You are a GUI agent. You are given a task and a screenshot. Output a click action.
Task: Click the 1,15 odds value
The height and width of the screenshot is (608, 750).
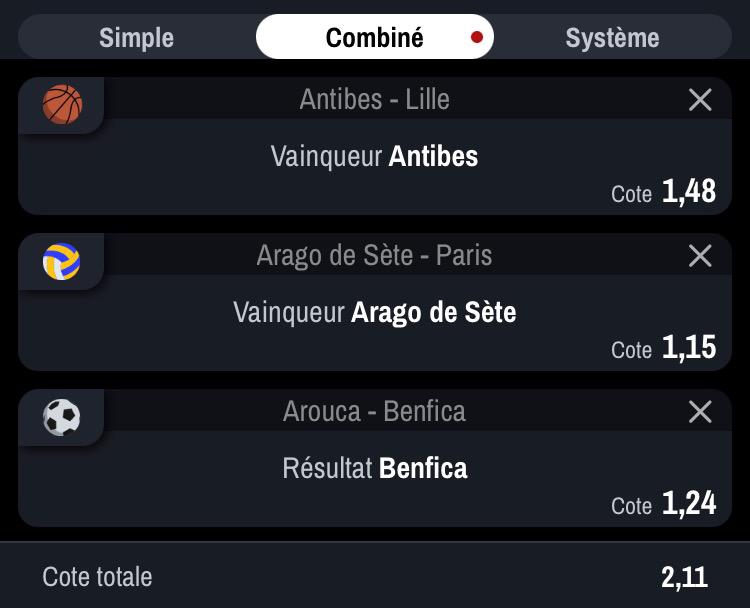pos(689,347)
